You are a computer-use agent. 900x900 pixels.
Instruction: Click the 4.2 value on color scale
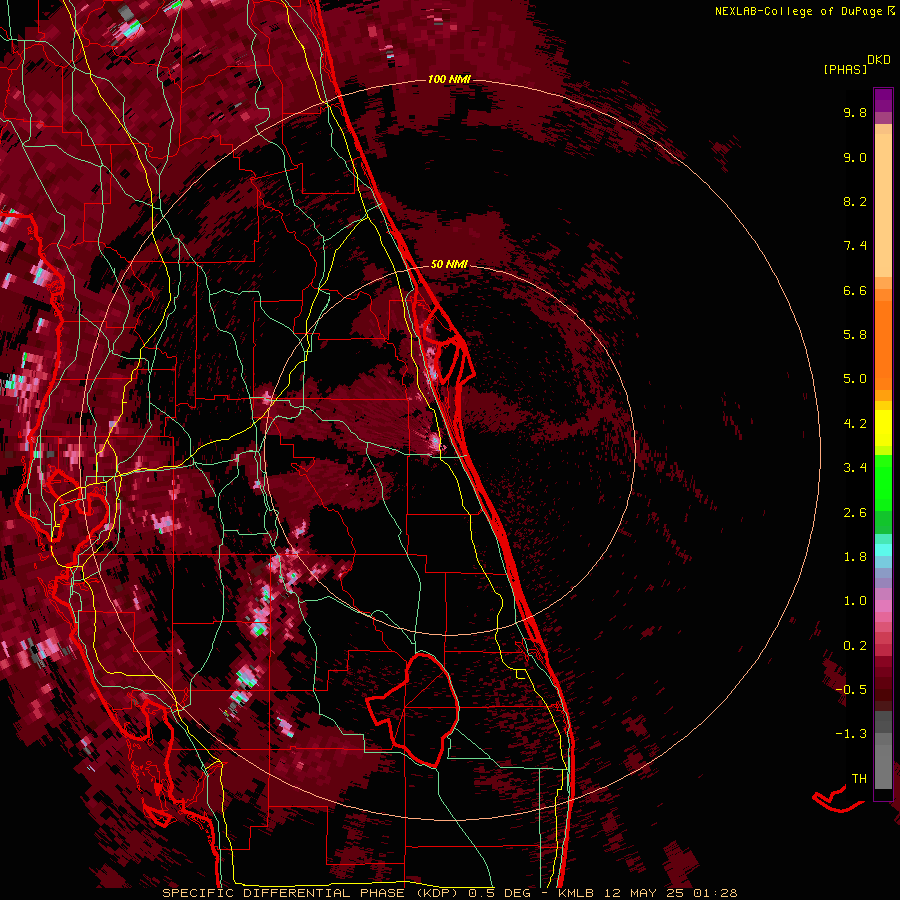click(x=855, y=424)
